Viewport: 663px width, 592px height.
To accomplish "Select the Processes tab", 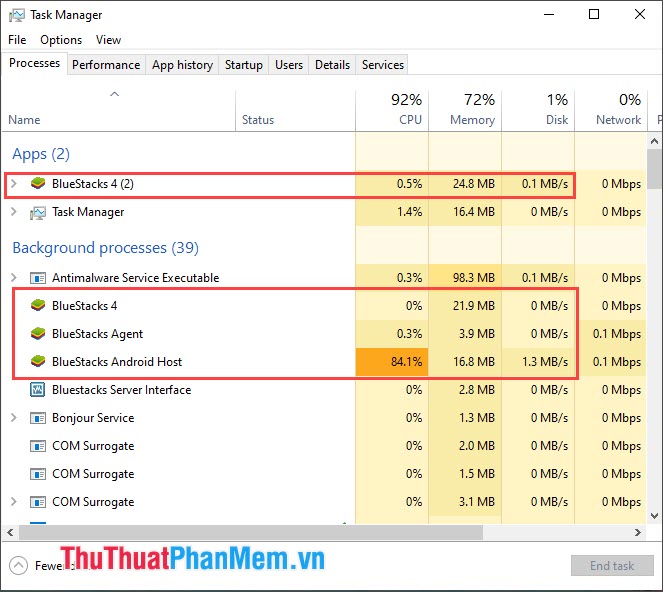I will [x=34, y=63].
